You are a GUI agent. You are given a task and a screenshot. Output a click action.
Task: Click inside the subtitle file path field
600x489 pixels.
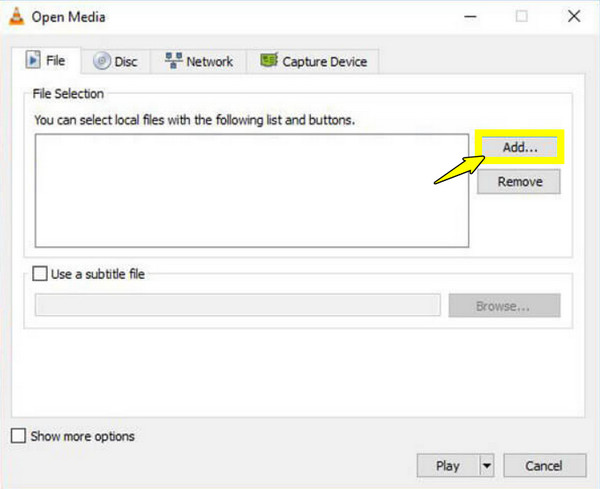tap(237, 305)
